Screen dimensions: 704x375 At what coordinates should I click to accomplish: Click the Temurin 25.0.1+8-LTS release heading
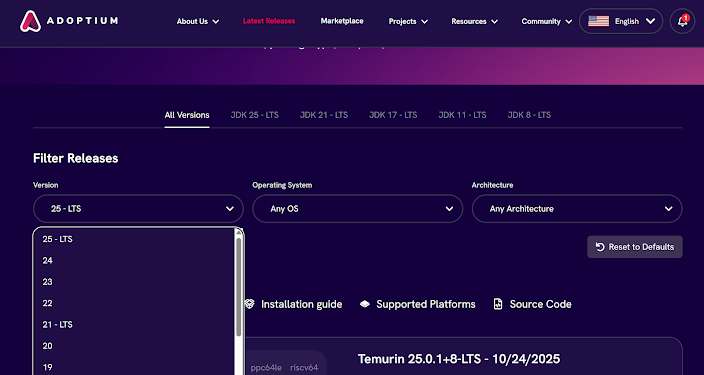coord(459,359)
